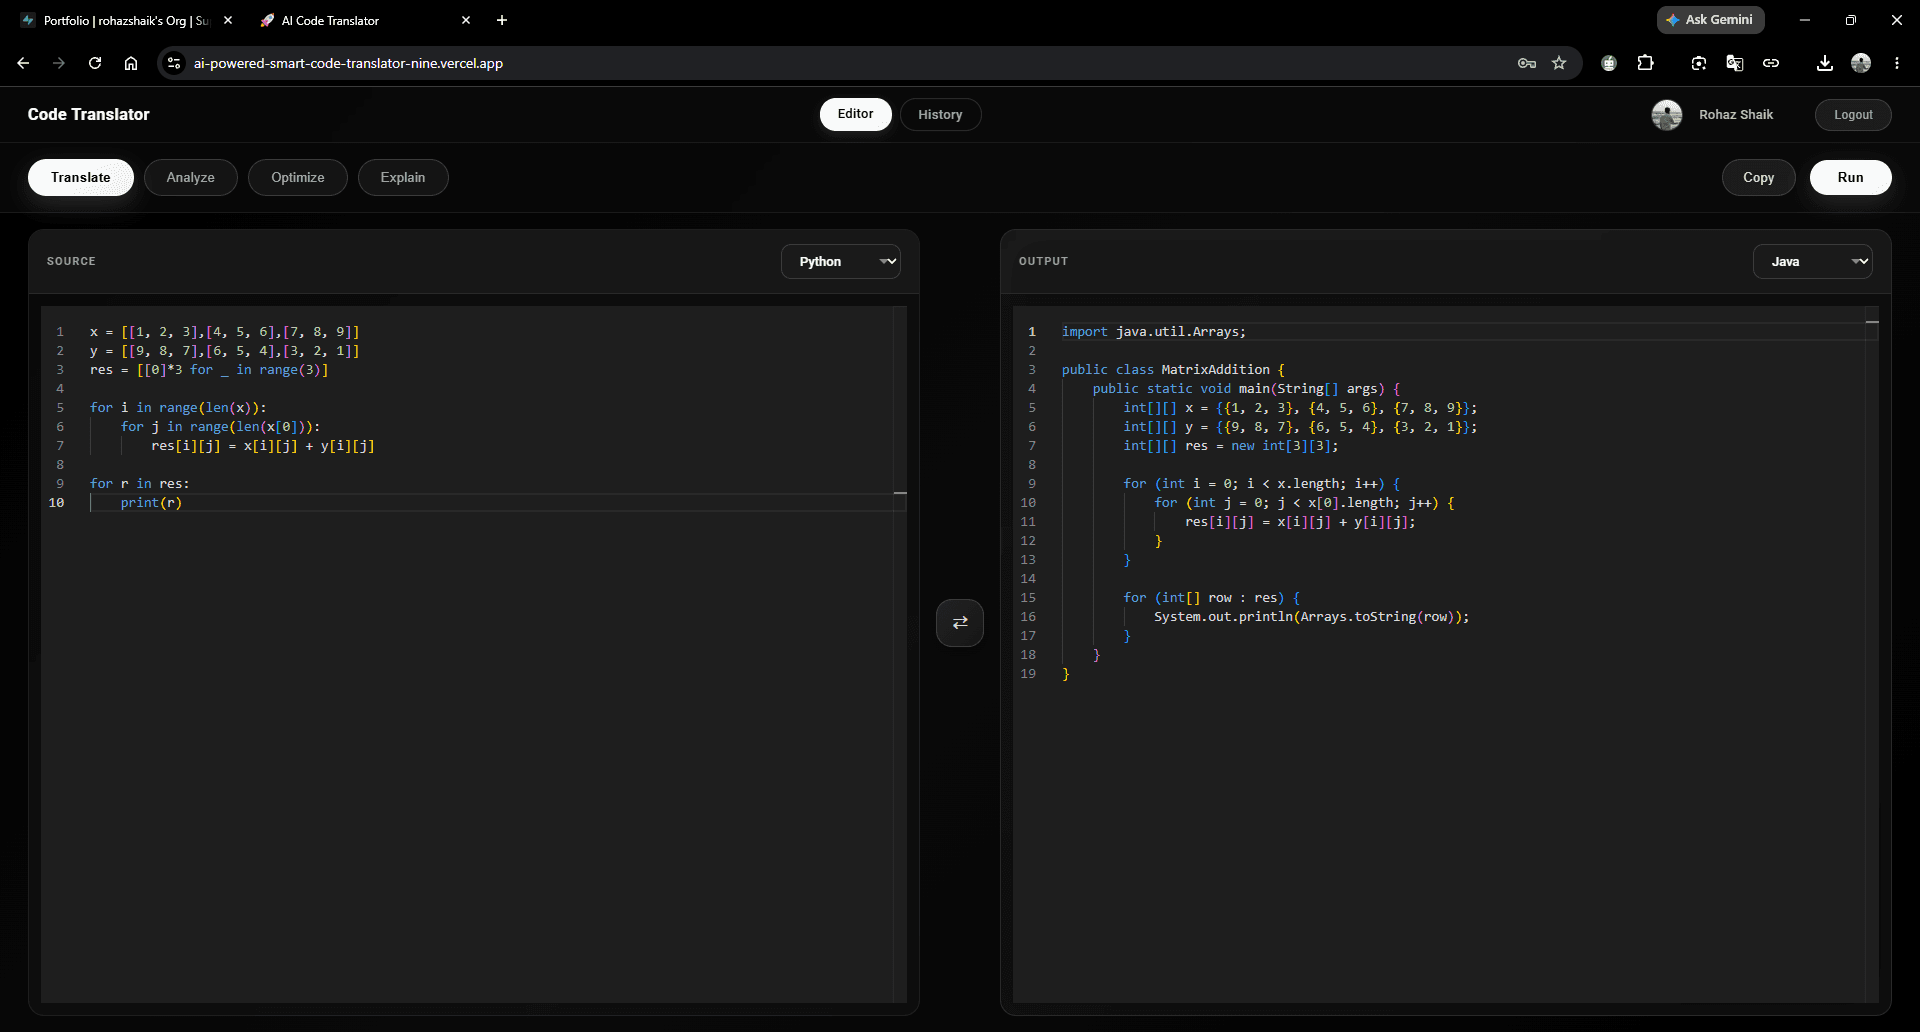This screenshot has height=1032, width=1920.
Task: Open the Python source language dropdown
Action: point(840,261)
